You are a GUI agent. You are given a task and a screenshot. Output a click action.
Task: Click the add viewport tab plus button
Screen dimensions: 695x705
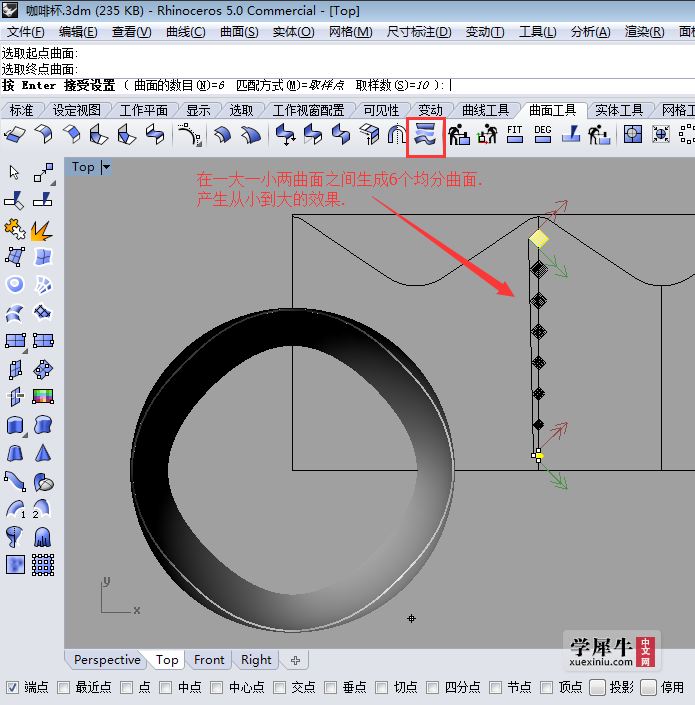(295, 660)
